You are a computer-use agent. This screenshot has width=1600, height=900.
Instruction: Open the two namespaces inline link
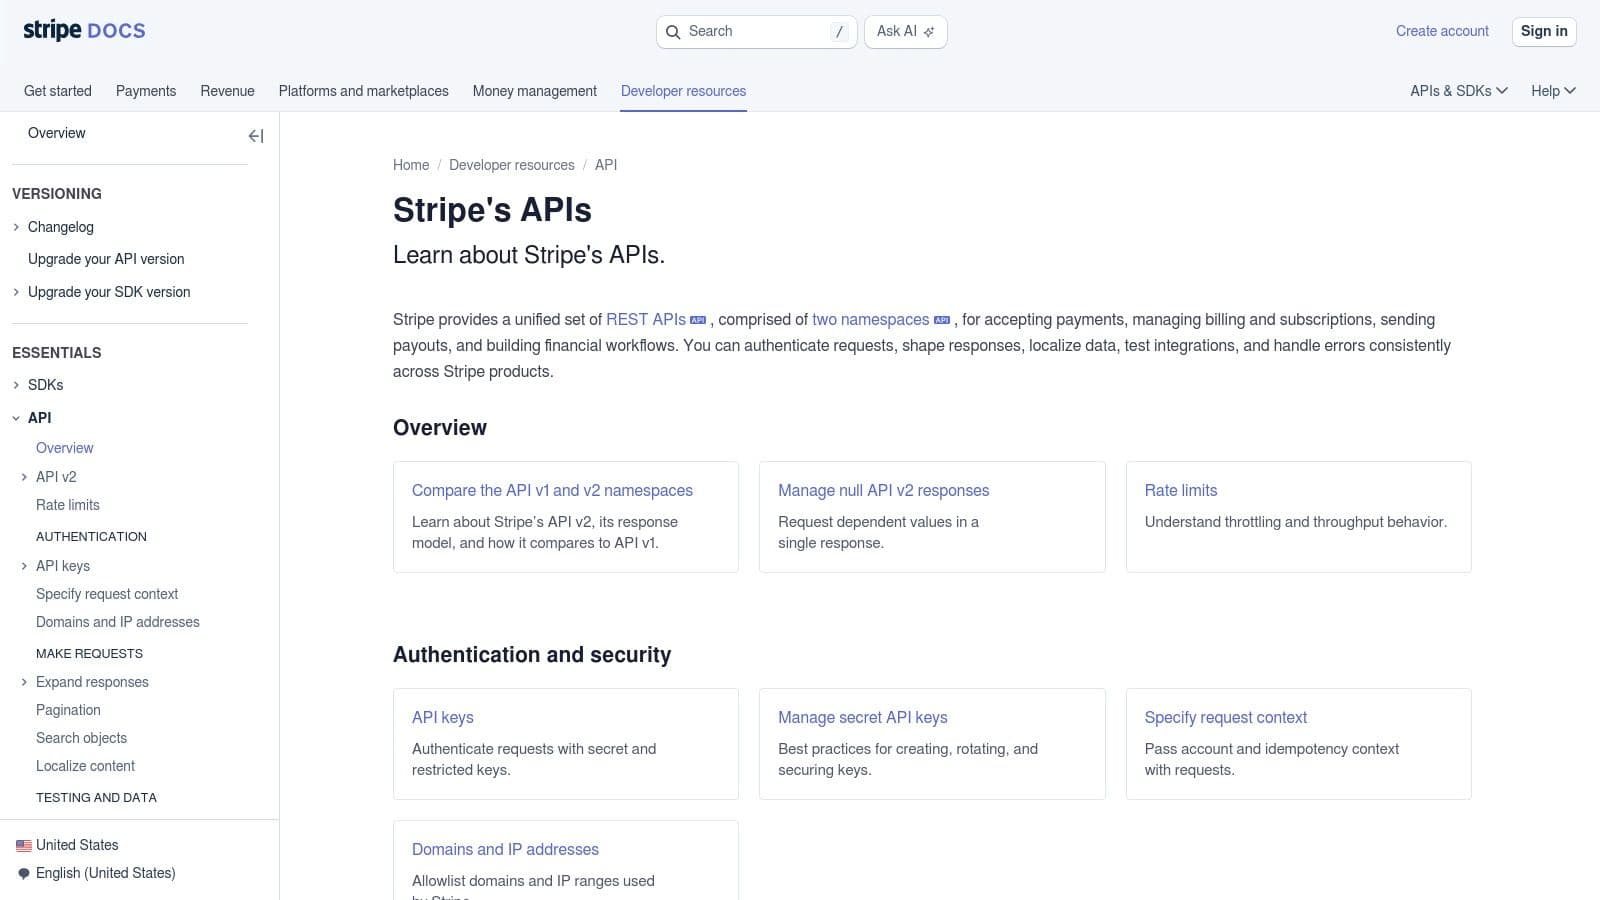tap(871, 320)
